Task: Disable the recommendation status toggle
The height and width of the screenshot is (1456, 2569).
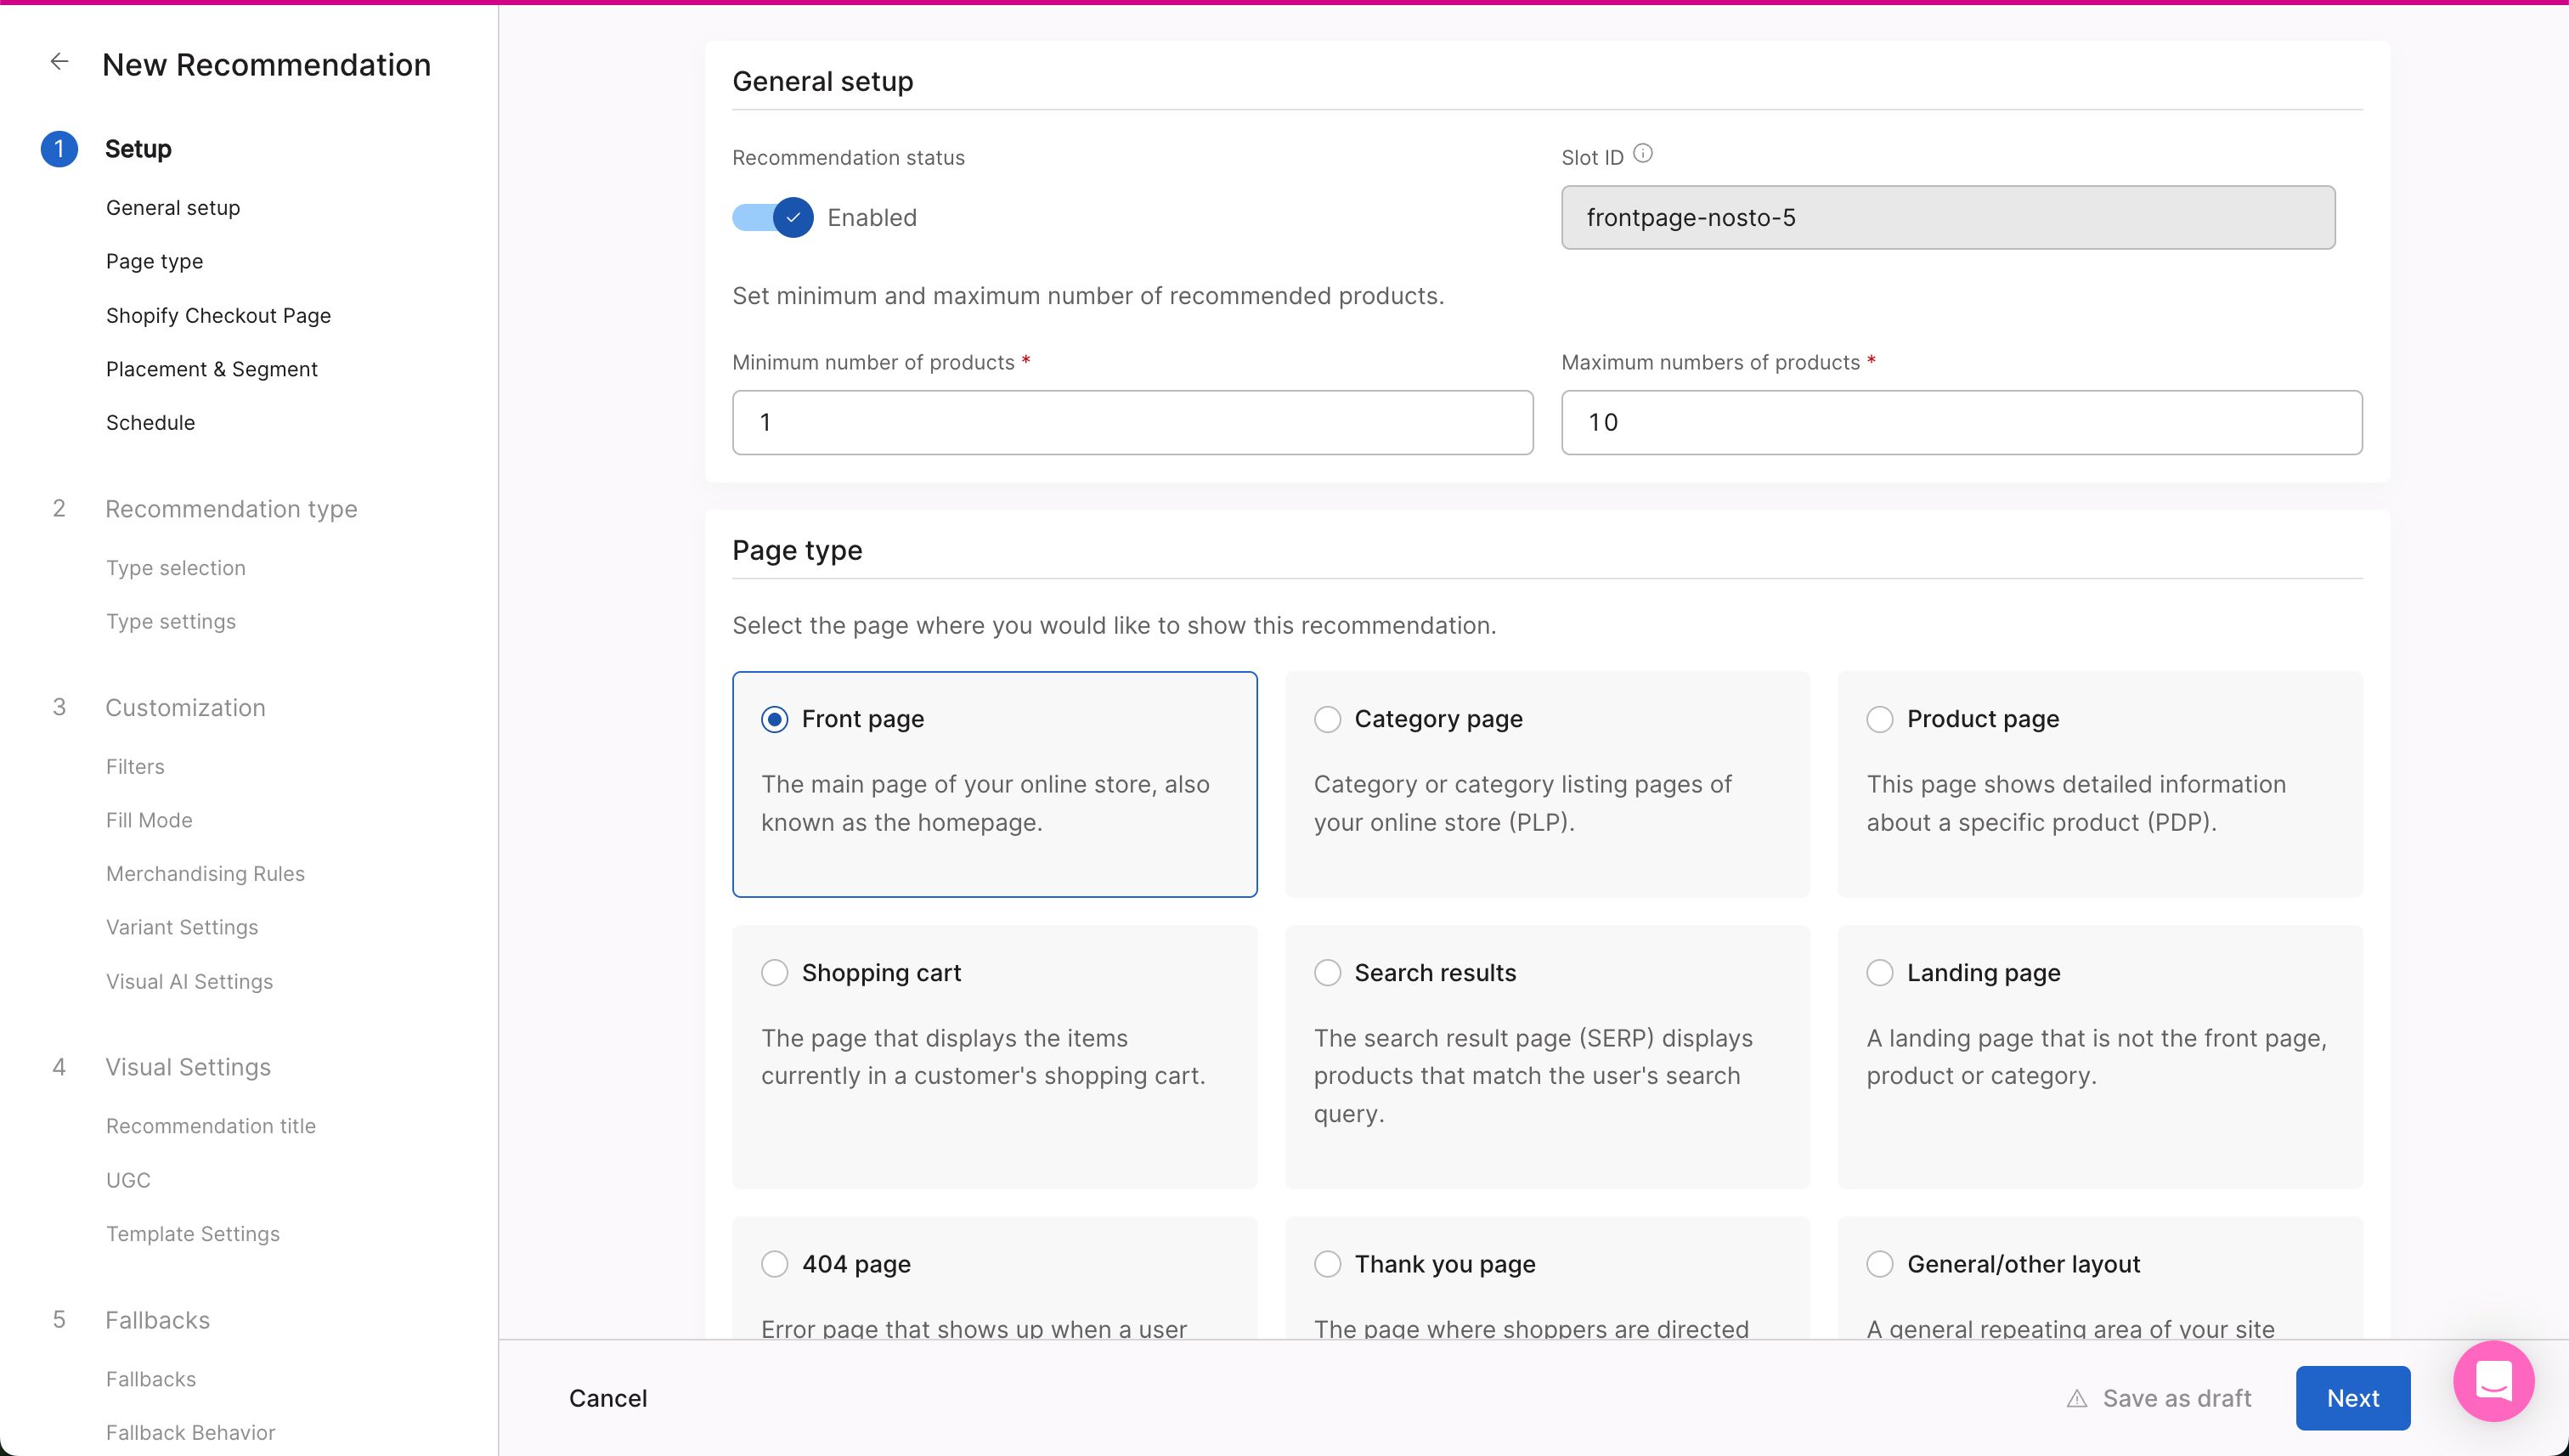Action: 772,217
